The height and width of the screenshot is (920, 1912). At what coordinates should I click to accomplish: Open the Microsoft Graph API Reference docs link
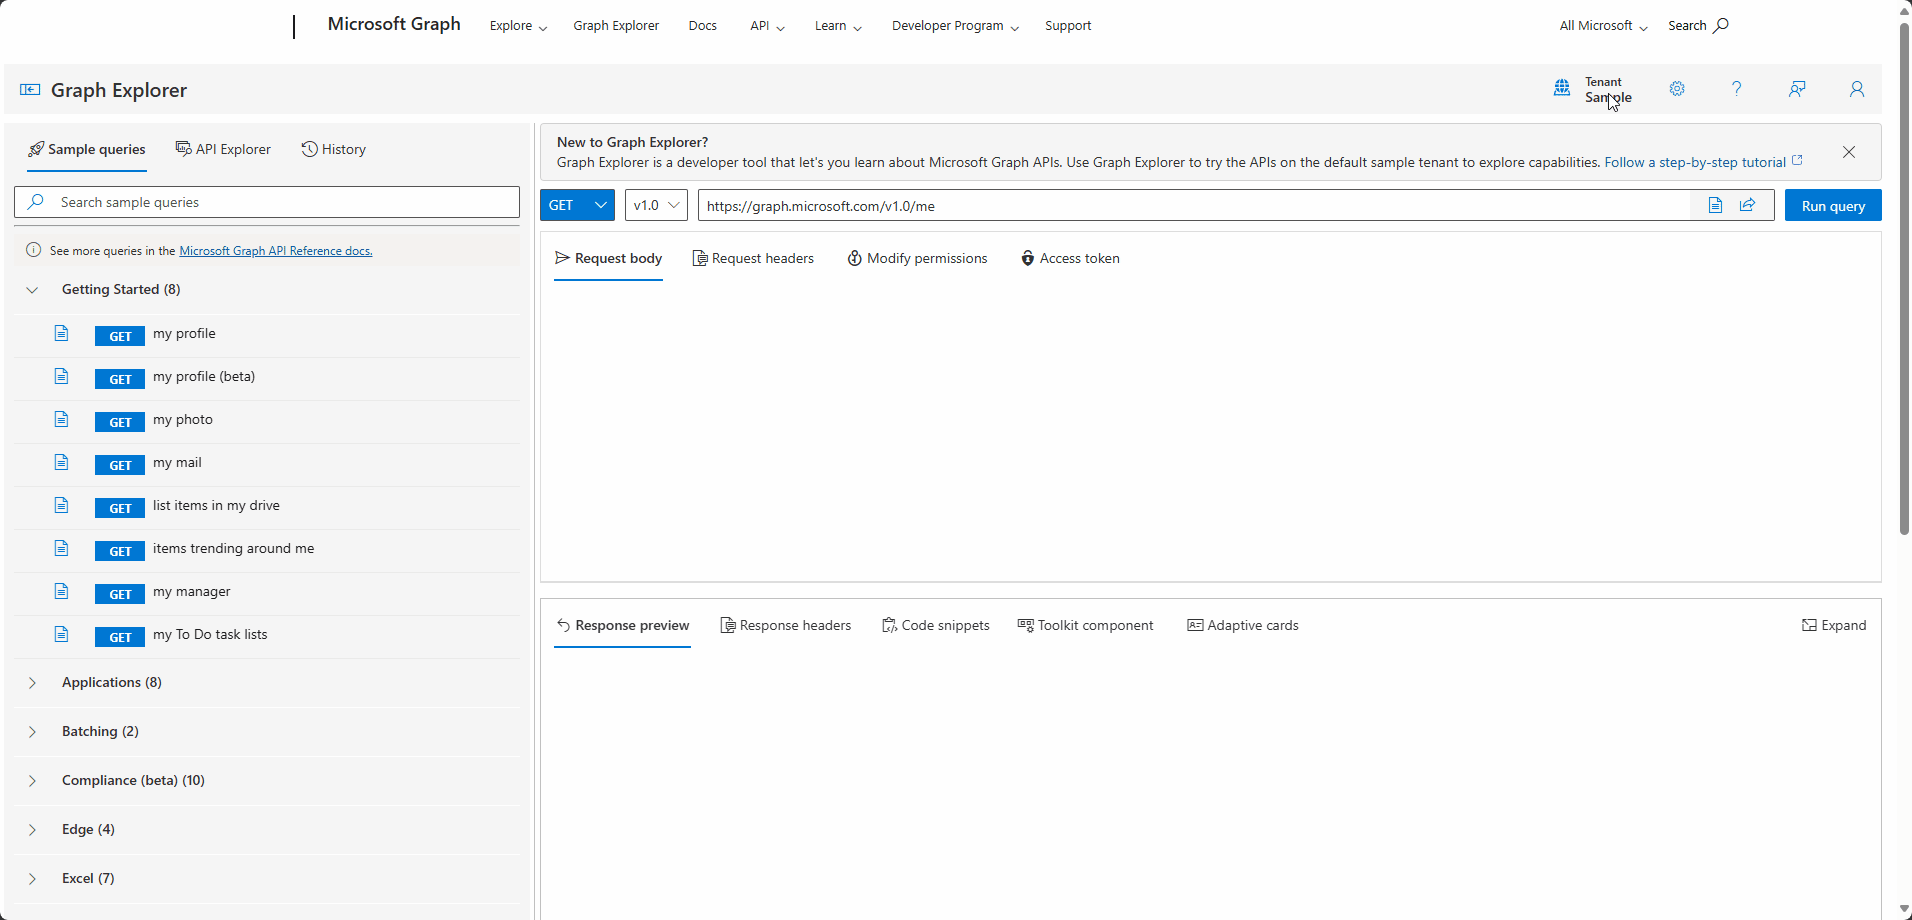tap(275, 250)
